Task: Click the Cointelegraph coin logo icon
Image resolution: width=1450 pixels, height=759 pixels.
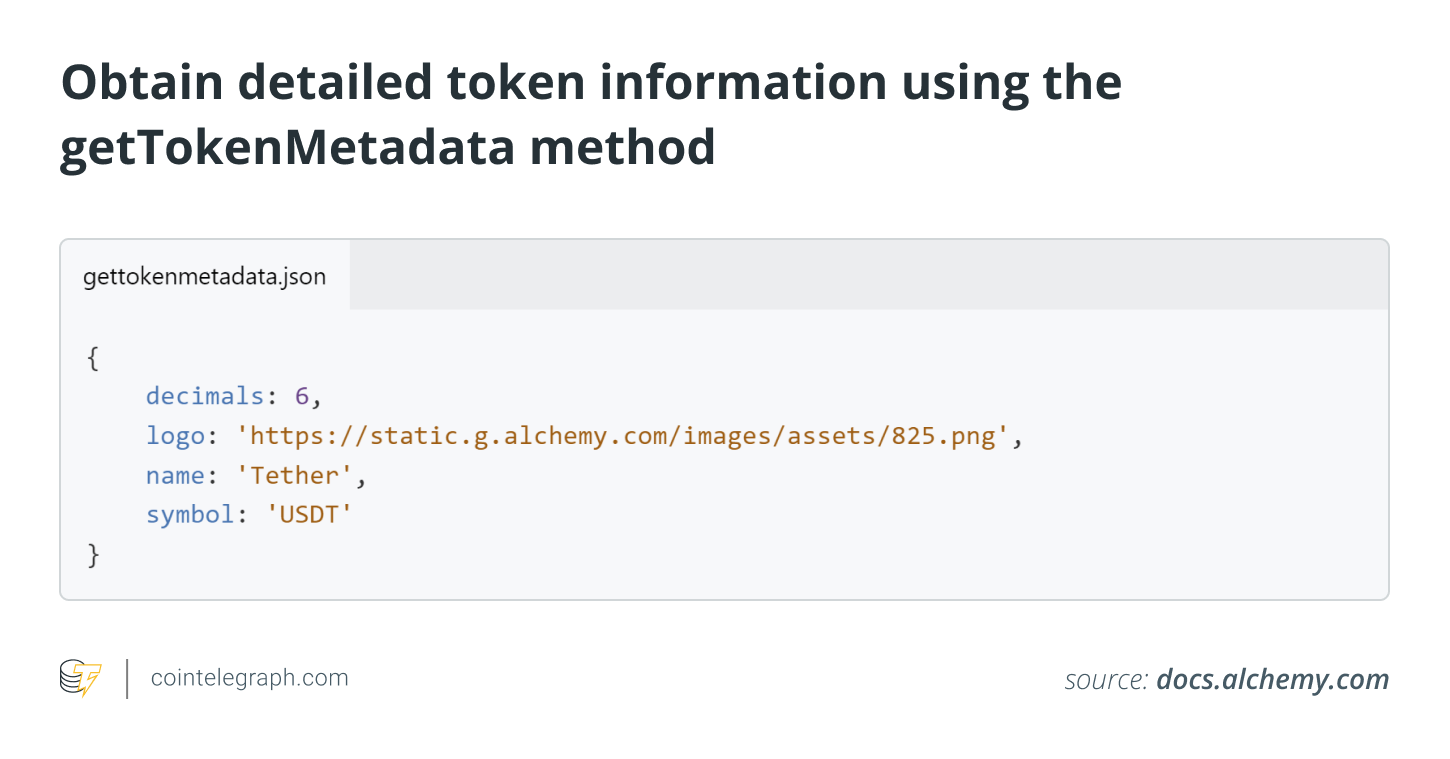Action: coord(80,678)
